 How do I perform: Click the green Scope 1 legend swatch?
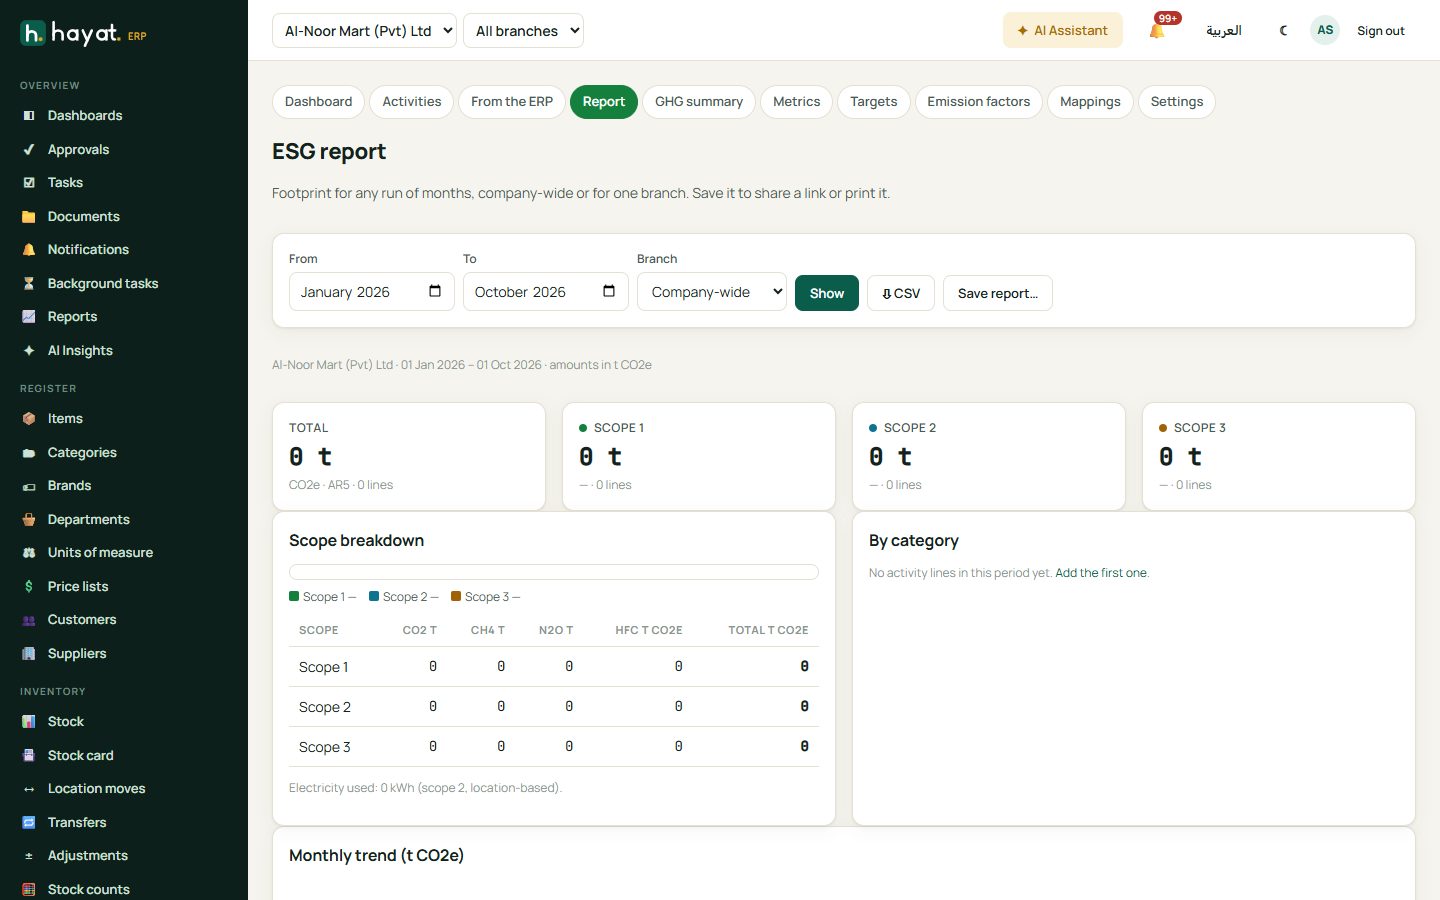(294, 596)
